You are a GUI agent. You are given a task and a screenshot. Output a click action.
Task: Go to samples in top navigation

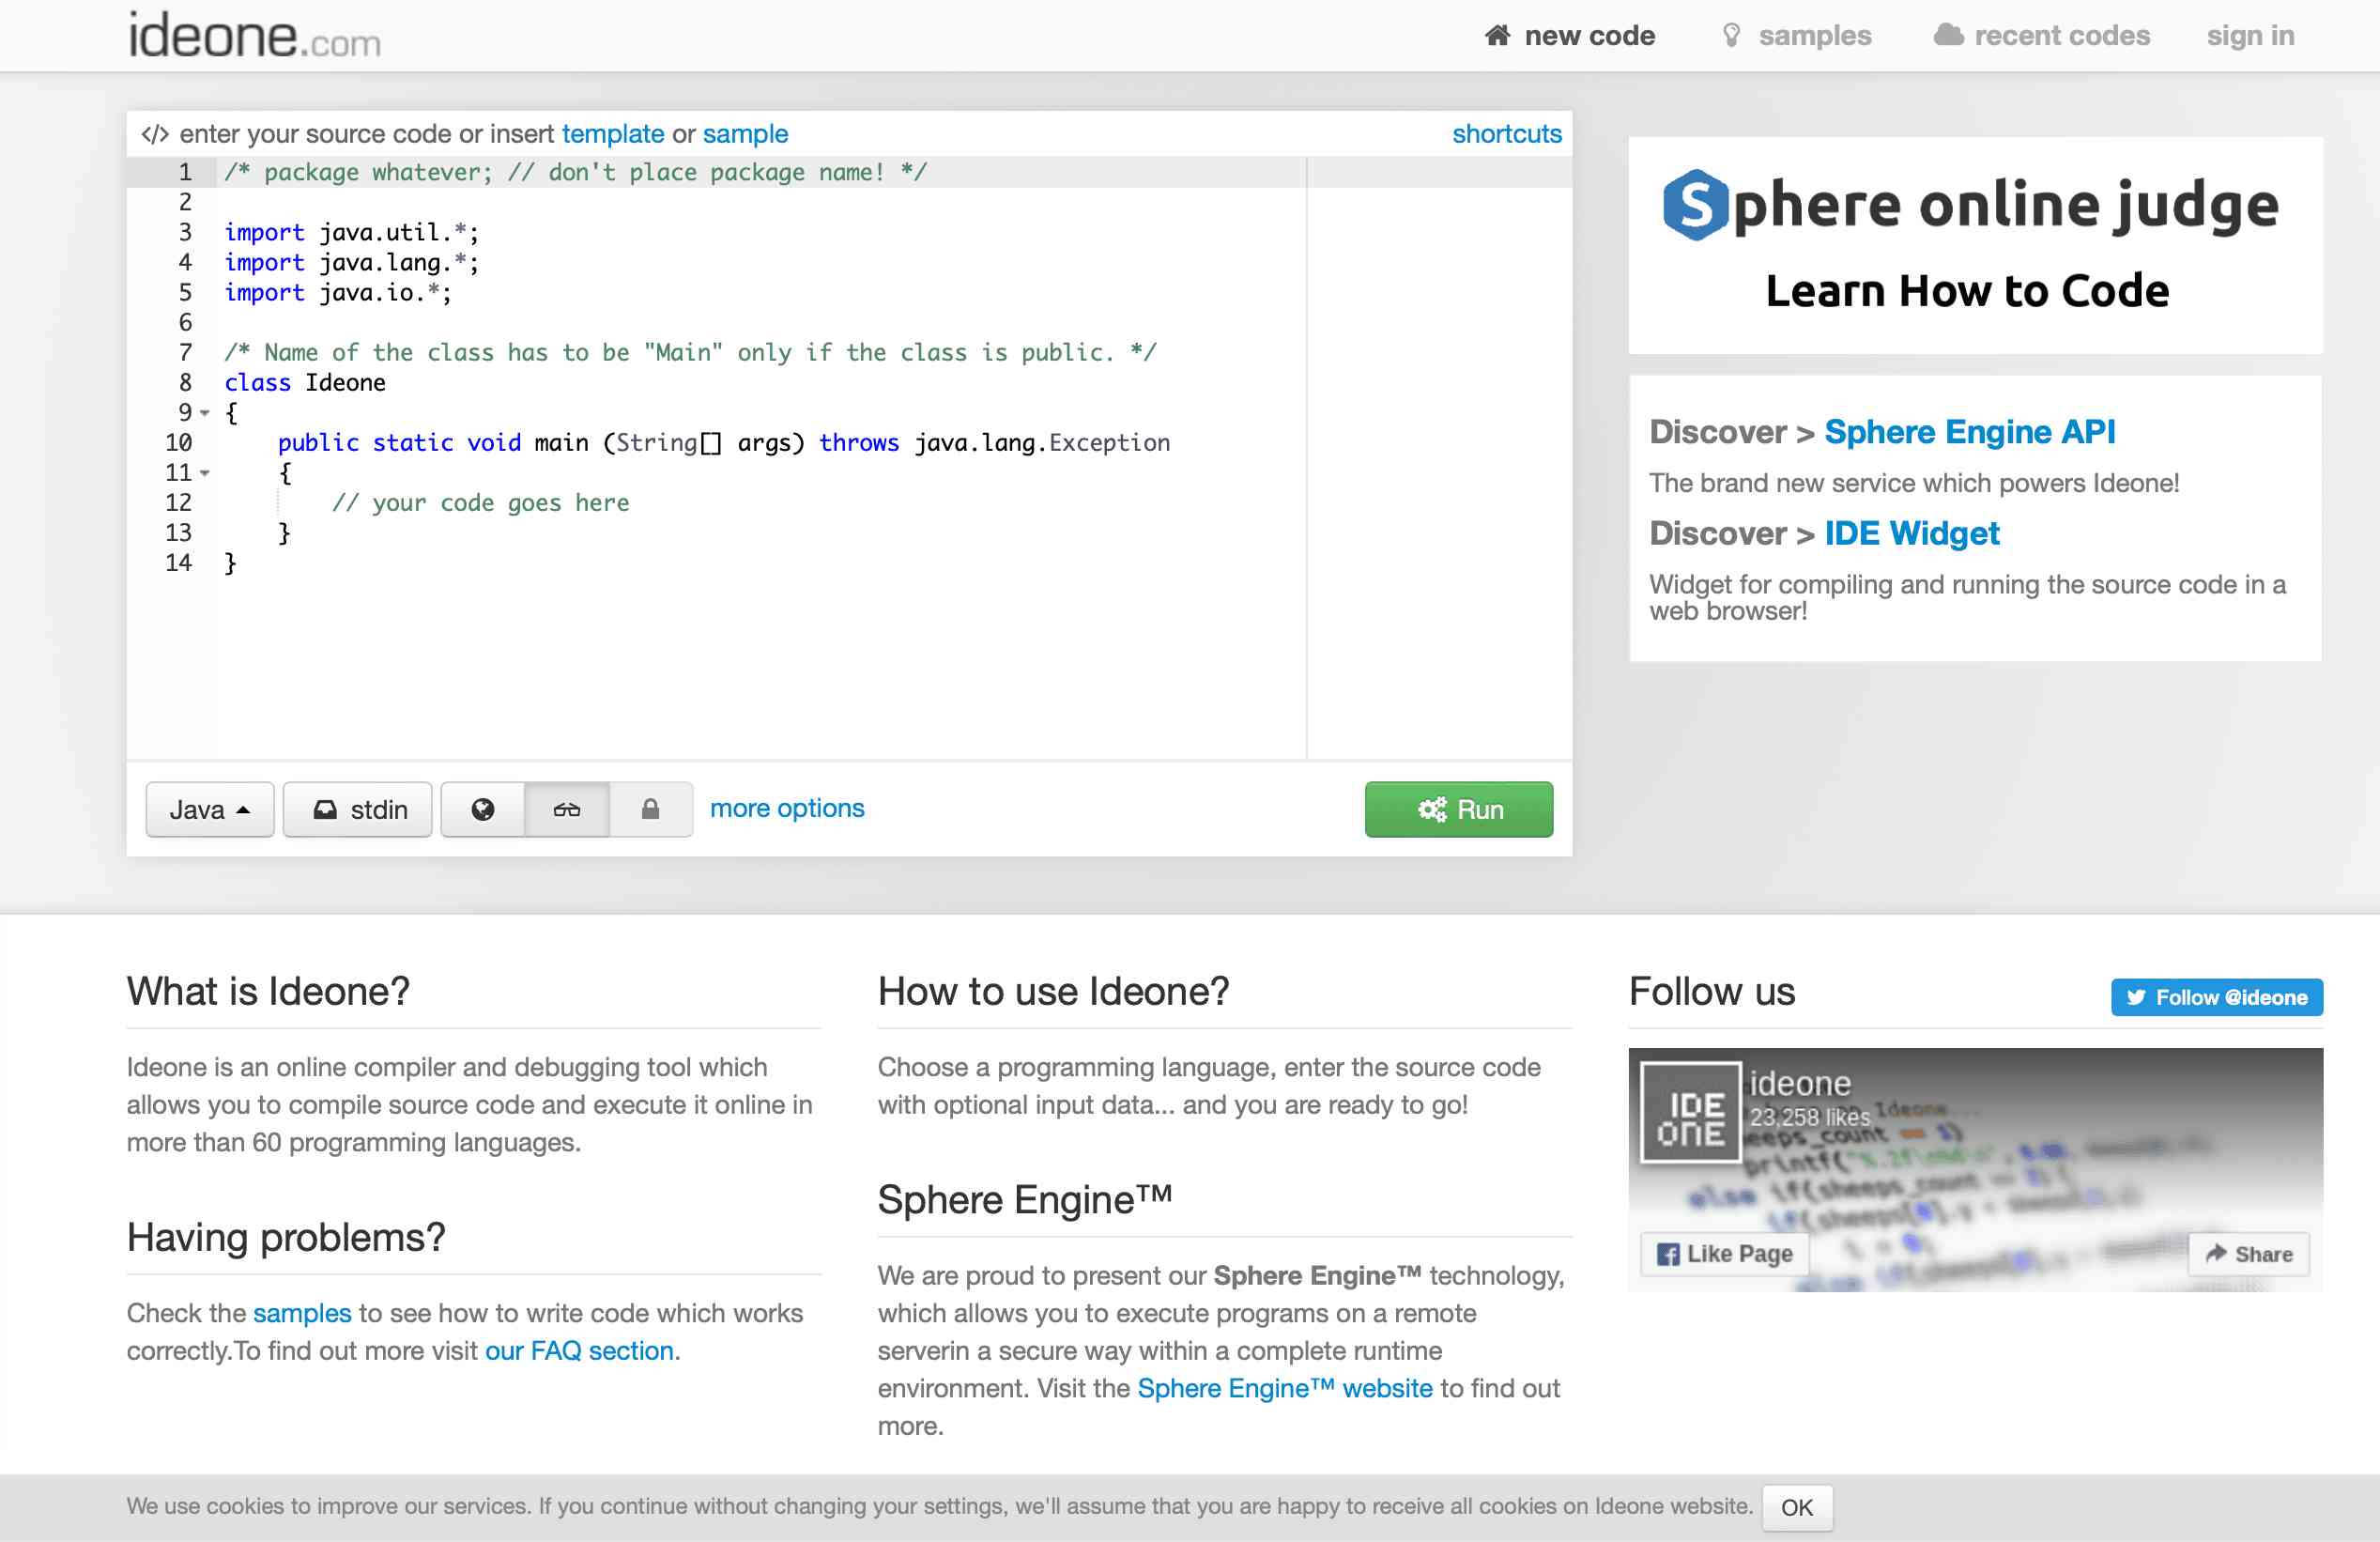[x=1797, y=36]
